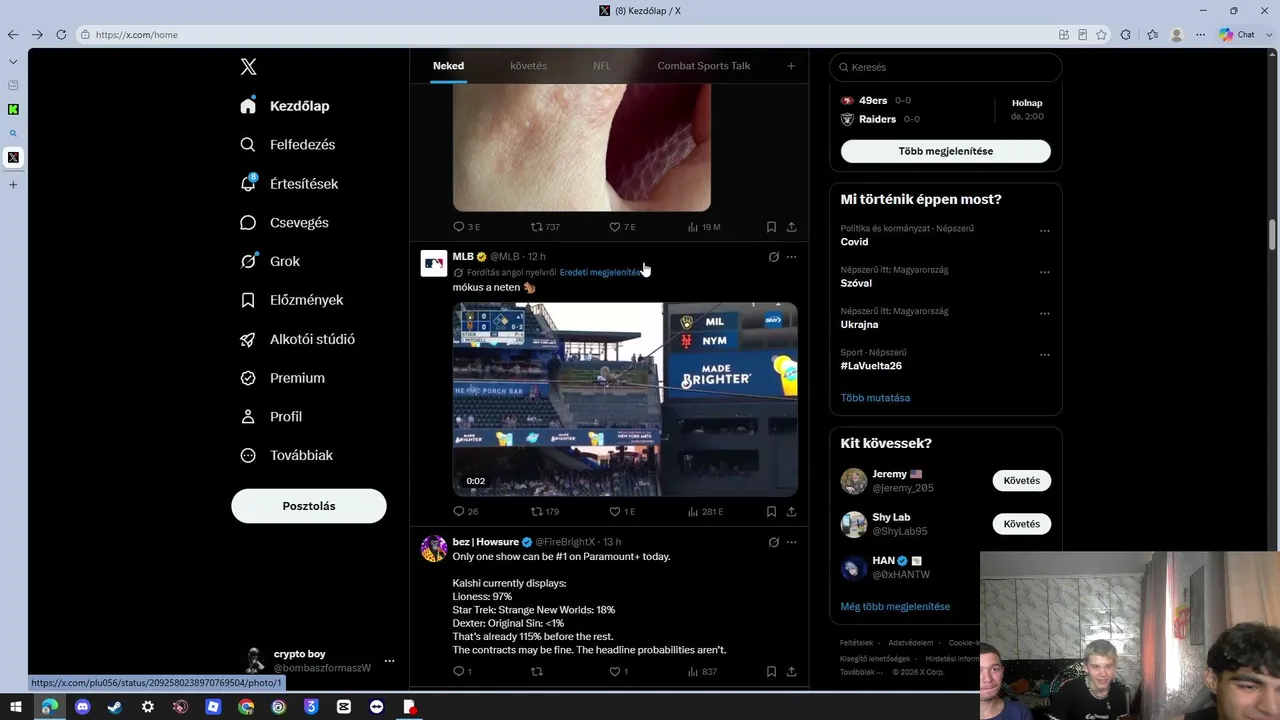
Task: Open MLB profile avatar
Action: click(434, 263)
